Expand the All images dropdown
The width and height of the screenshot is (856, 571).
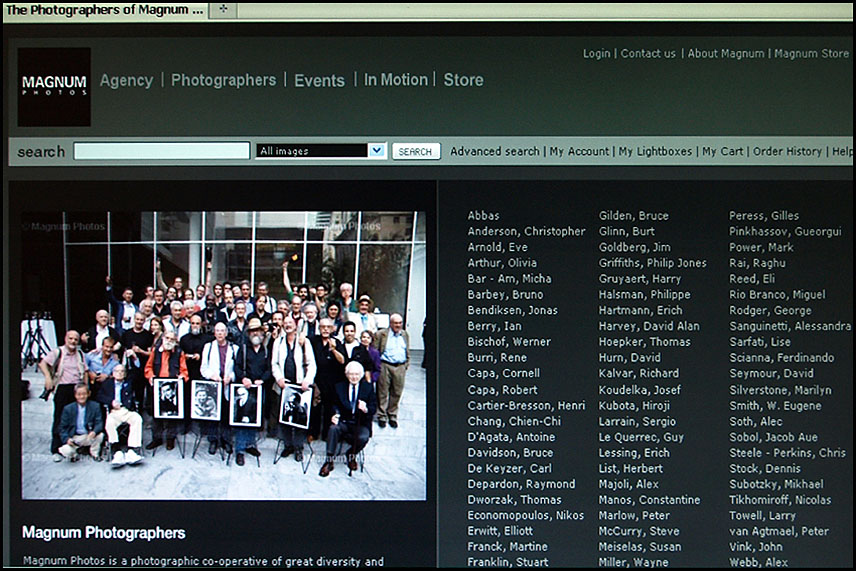point(321,151)
